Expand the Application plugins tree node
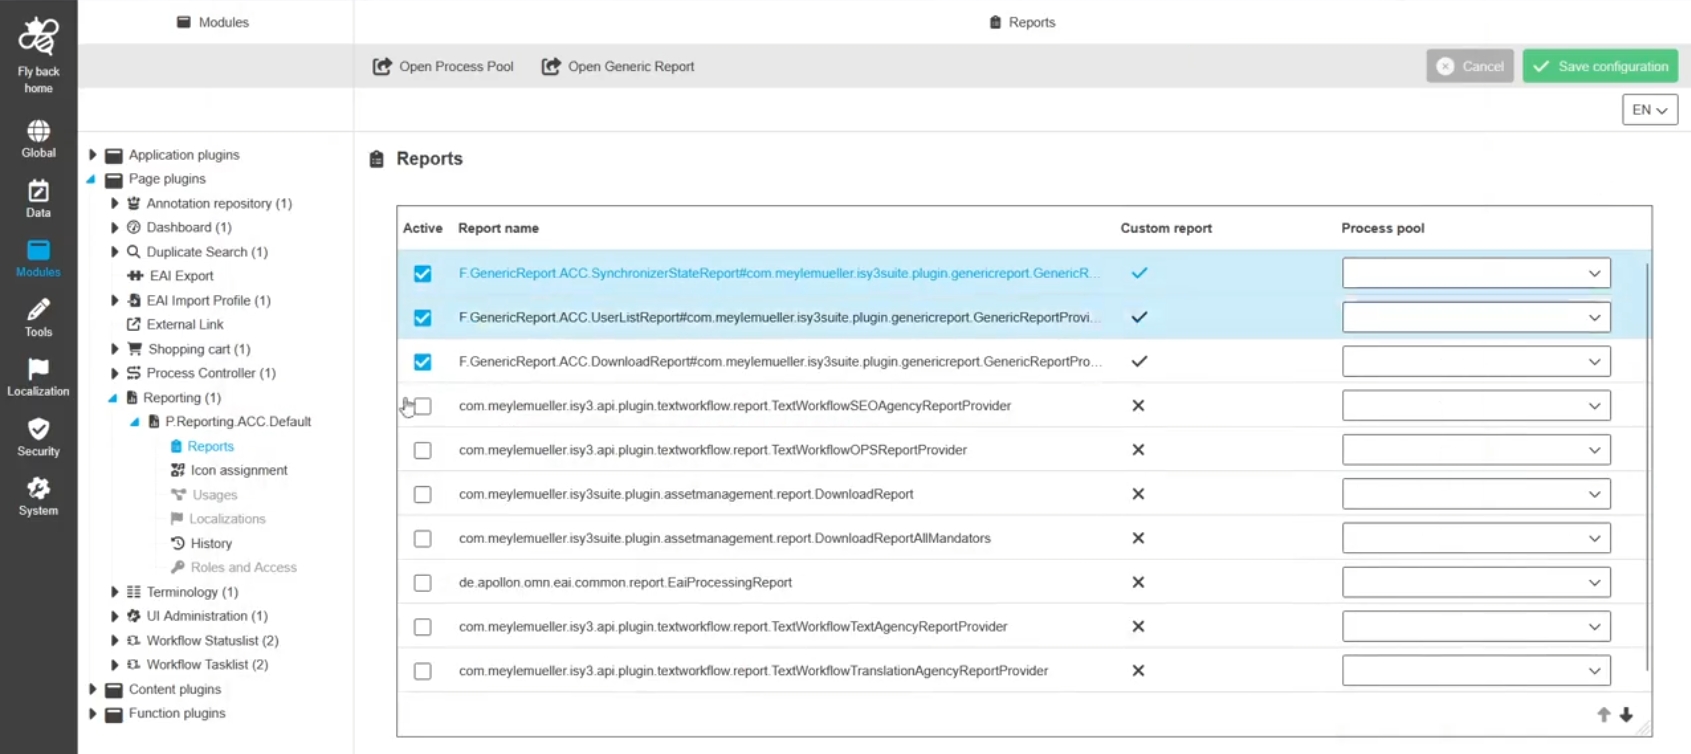 pos(93,155)
